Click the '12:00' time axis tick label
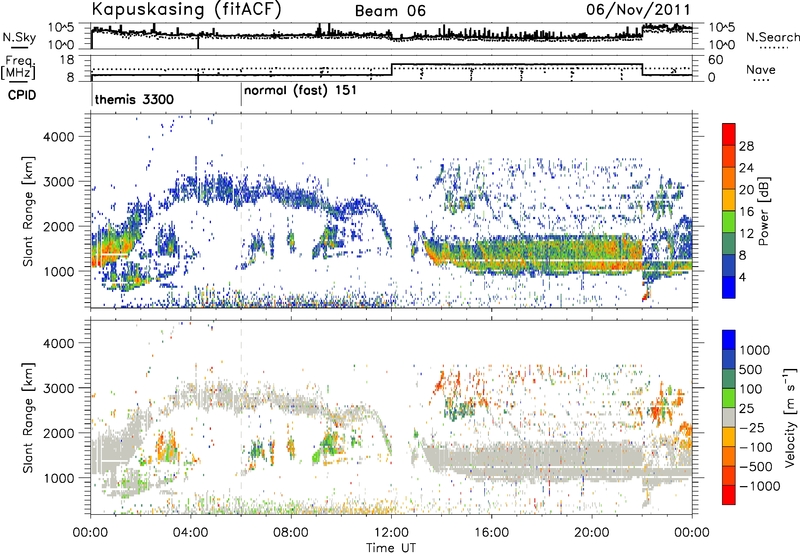Image resolution: width=800 pixels, height=554 pixels. (x=391, y=533)
